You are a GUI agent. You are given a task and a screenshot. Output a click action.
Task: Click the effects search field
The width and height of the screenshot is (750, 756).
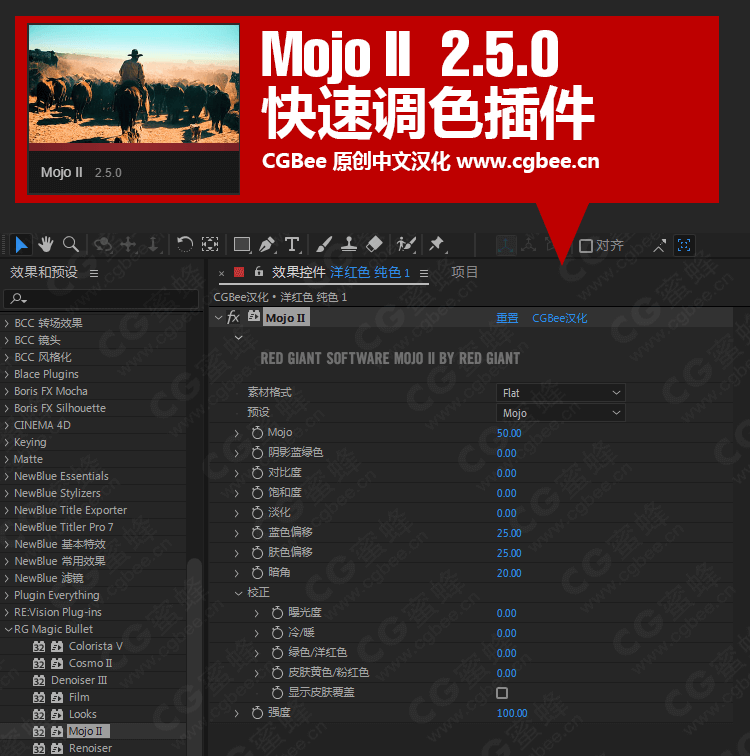pos(101,298)
